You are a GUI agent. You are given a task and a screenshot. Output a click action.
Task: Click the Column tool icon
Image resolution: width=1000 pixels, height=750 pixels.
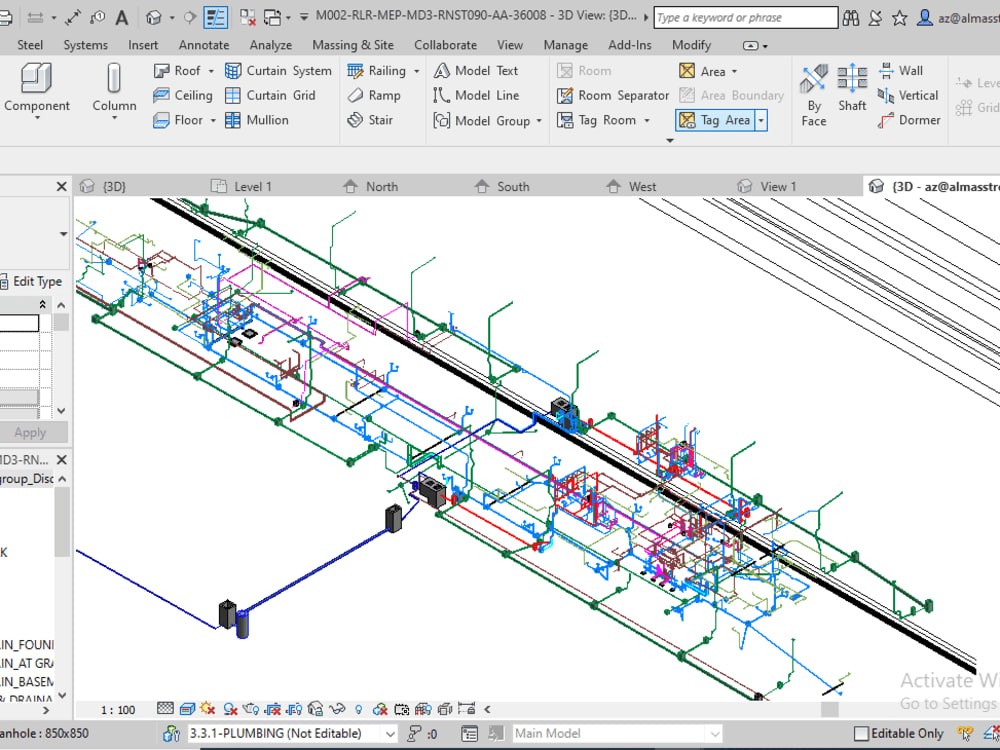[x=114, y=79]
